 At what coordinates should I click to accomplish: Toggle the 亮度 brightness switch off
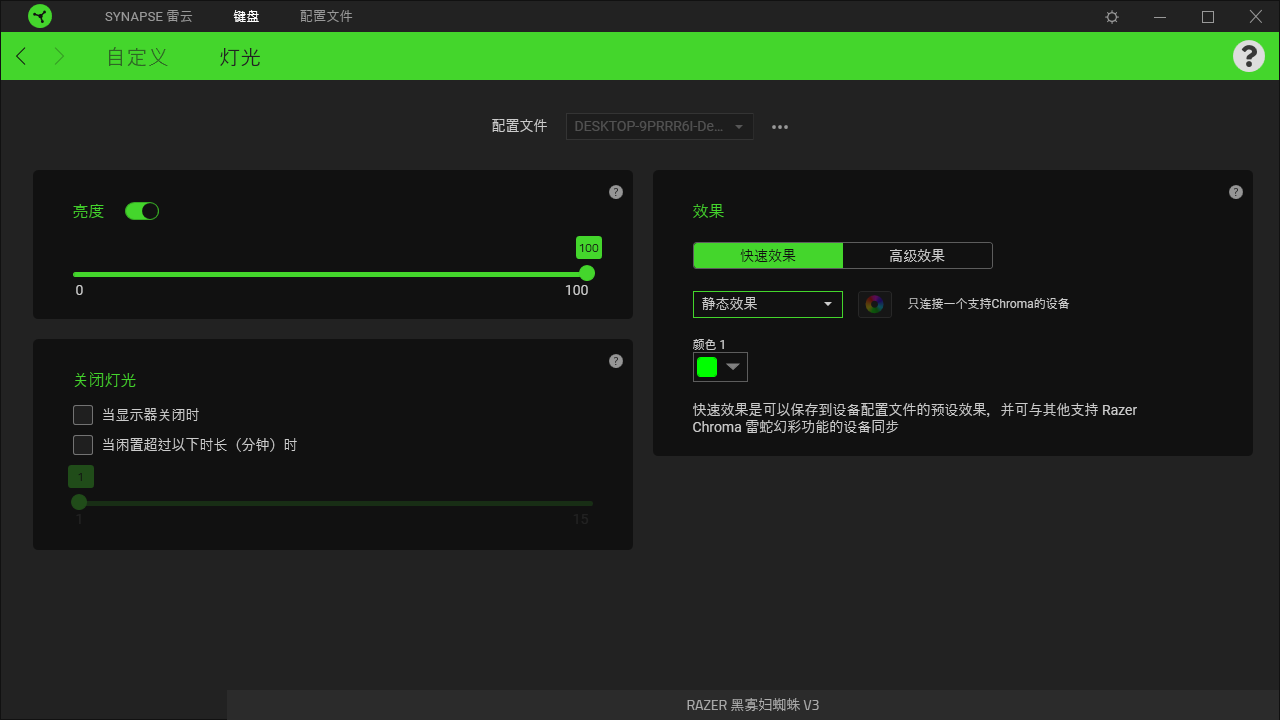(x=142, y=211)
